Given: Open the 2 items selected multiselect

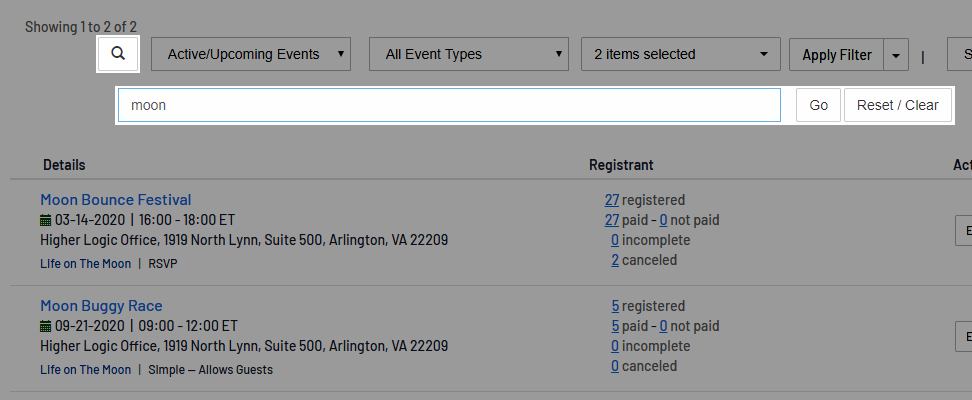Looking at the screenshot, I should (x=681, y=54).
